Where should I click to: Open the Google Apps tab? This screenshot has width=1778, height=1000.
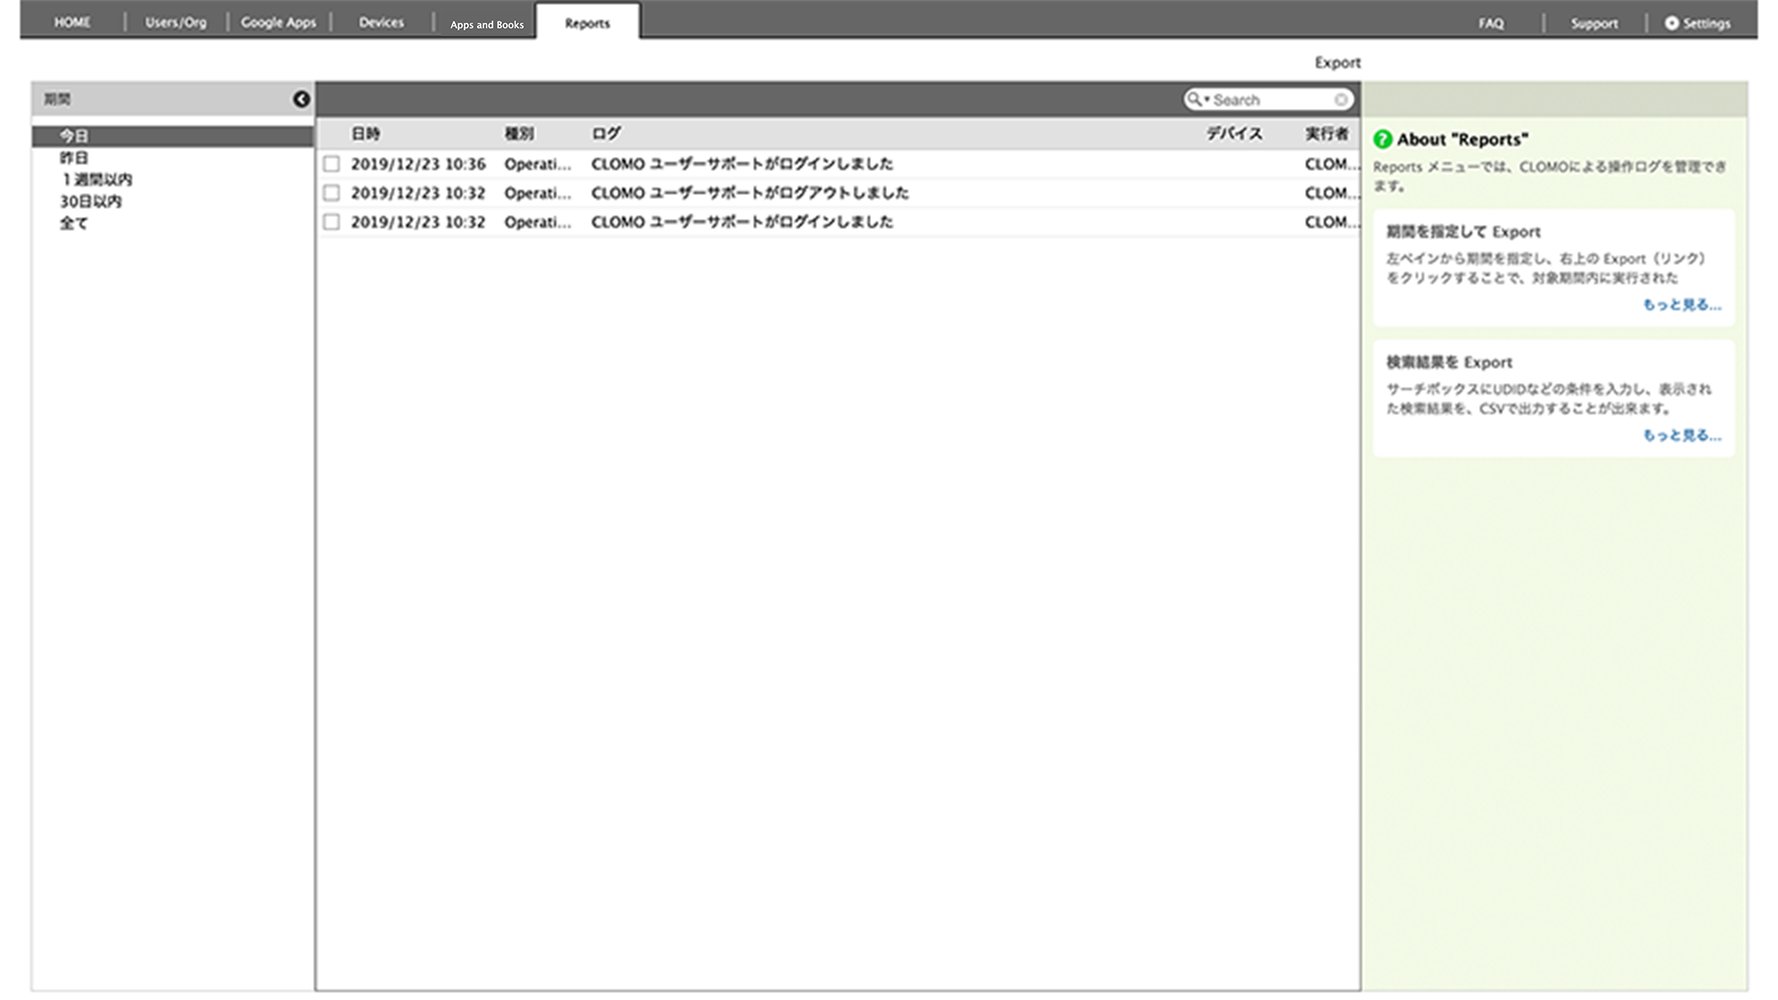pos(278,22)
